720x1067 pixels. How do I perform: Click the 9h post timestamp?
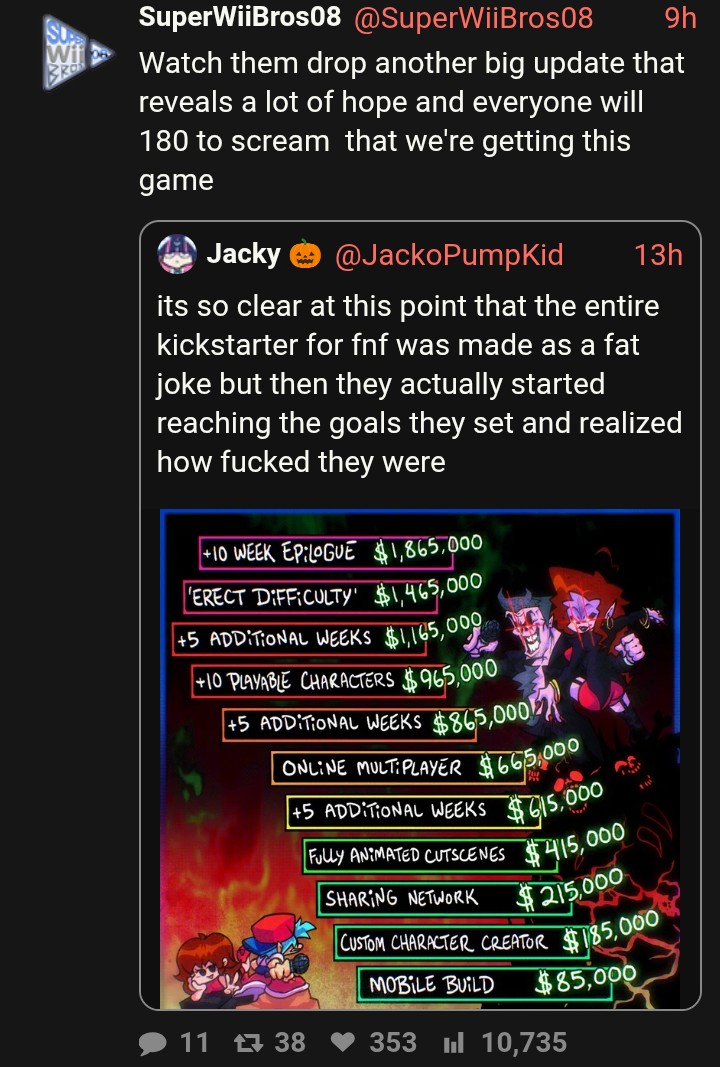coord(681,18)
